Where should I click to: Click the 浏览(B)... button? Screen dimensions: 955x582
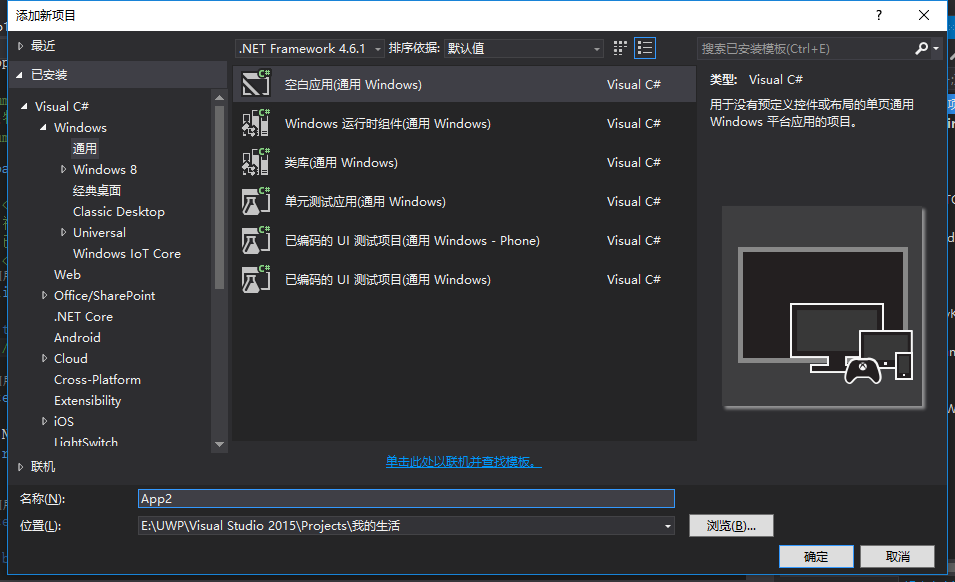pos(731,525)
